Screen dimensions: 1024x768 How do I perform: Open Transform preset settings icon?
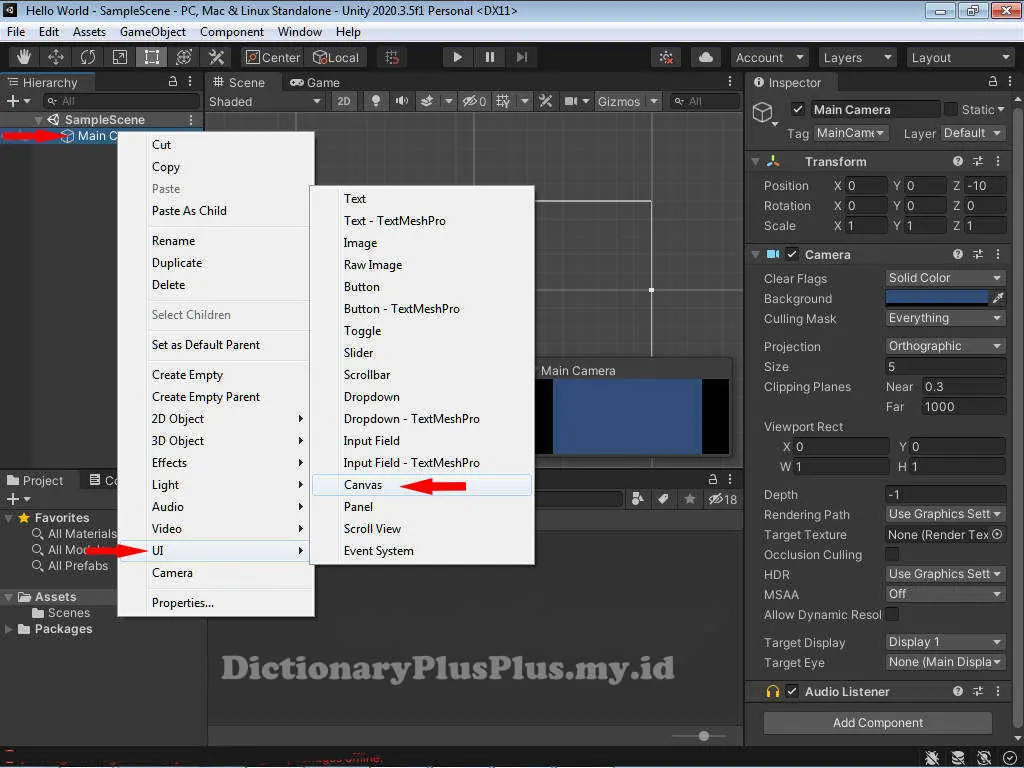click(x=978, y=161)
